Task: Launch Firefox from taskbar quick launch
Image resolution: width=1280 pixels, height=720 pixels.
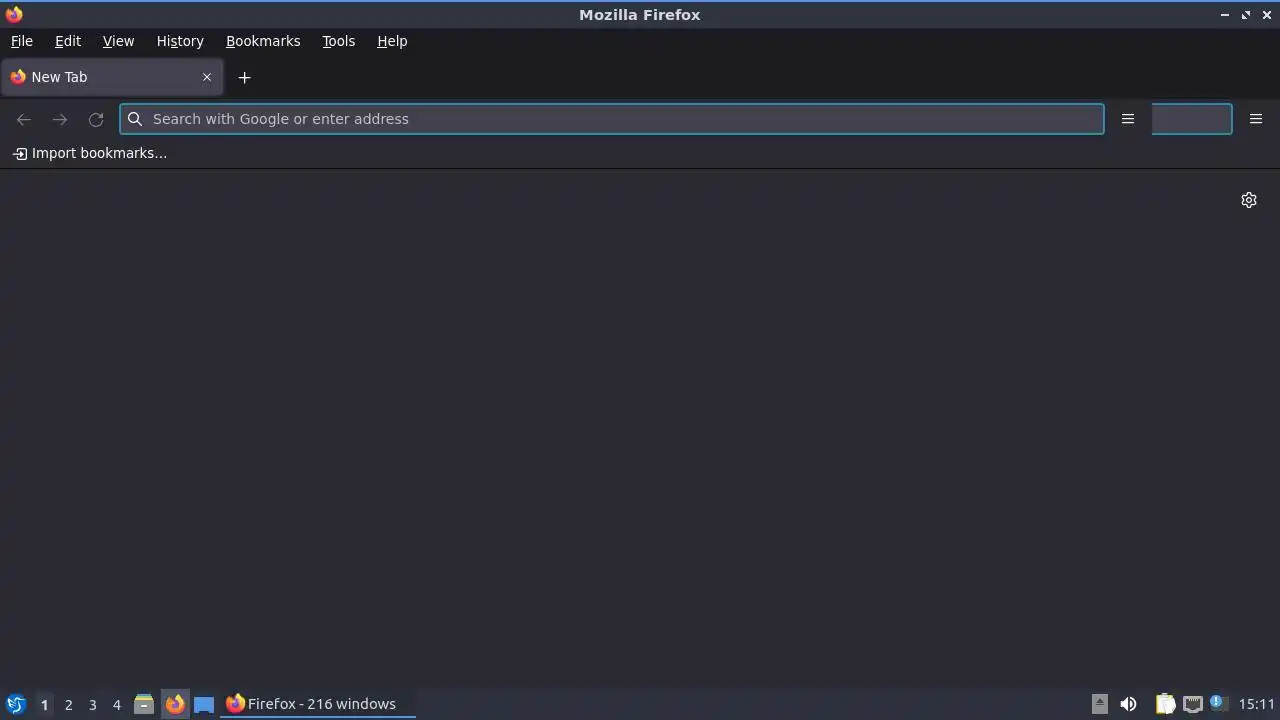Action: click(x=175, y=704)
